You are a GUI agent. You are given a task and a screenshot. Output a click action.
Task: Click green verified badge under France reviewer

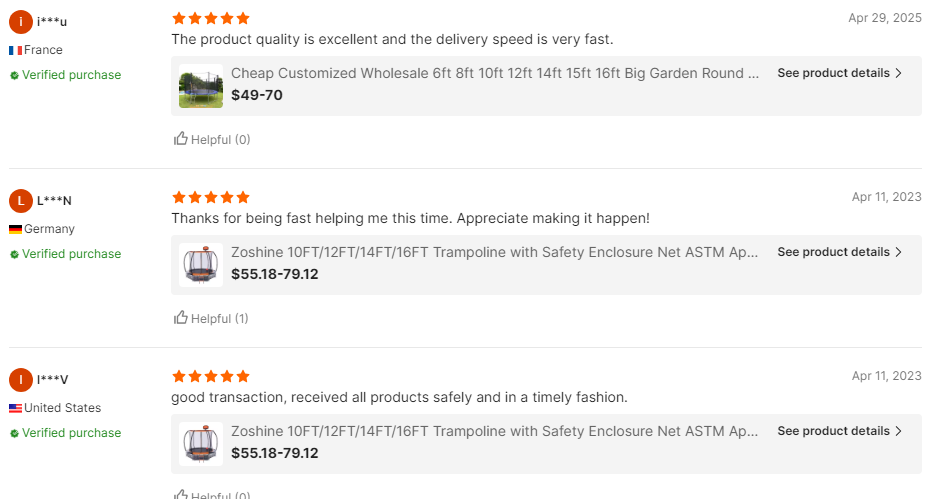pos(15,75)
